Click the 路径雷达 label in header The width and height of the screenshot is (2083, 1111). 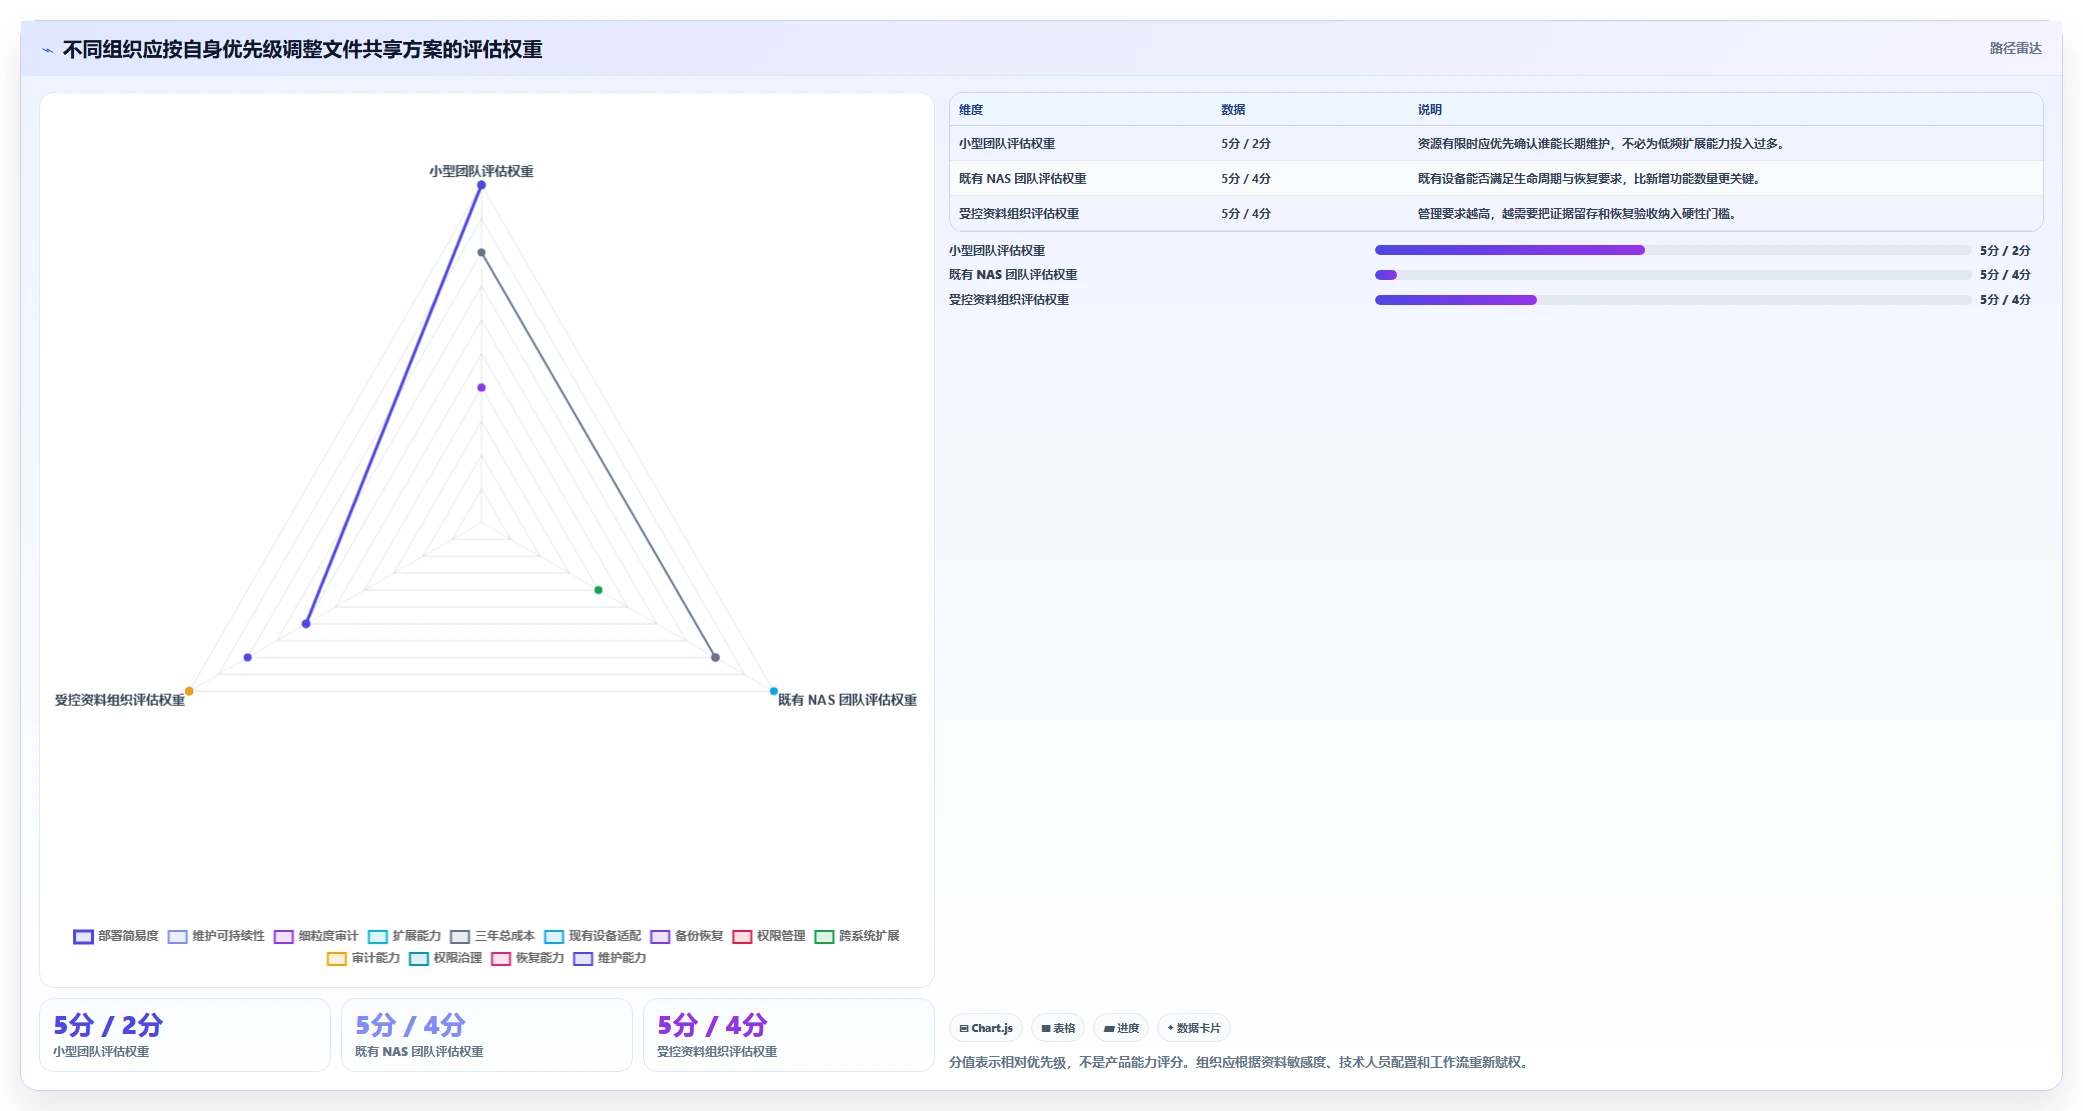(2015, 48)
